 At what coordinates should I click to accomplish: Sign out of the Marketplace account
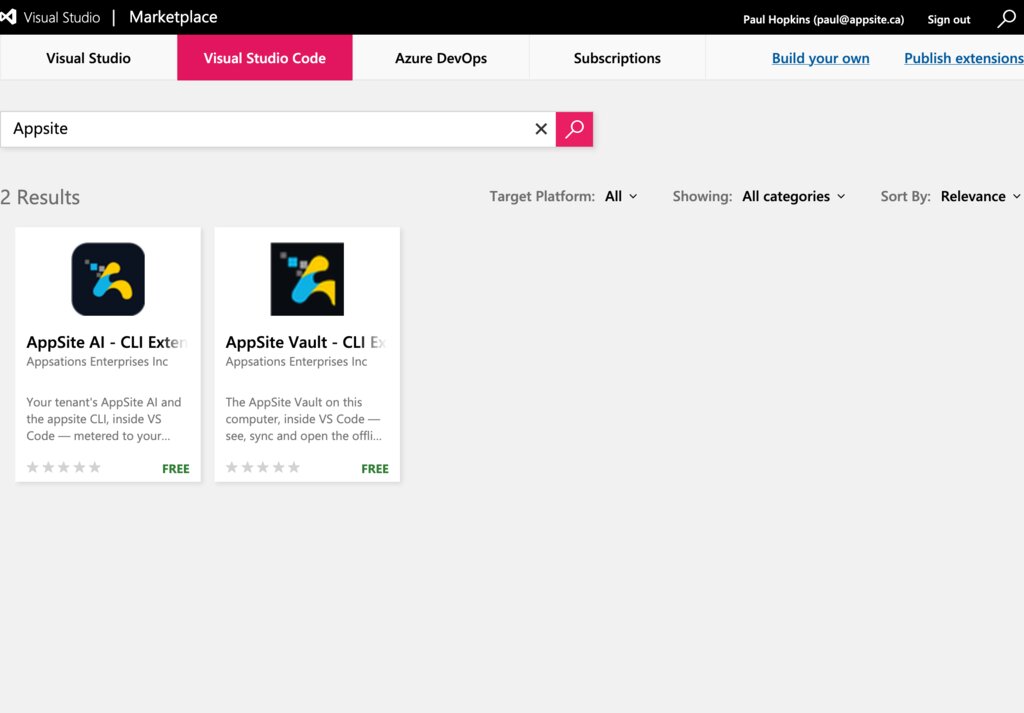pos(949,20)
